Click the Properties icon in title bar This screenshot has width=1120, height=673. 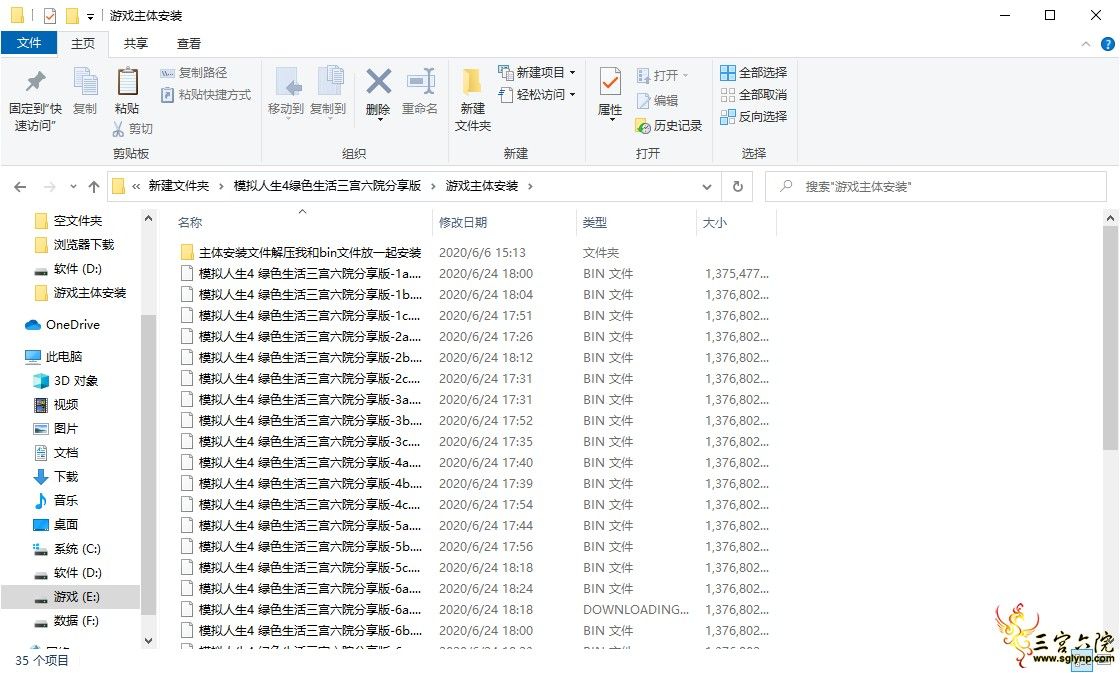[x=49, y=15]
